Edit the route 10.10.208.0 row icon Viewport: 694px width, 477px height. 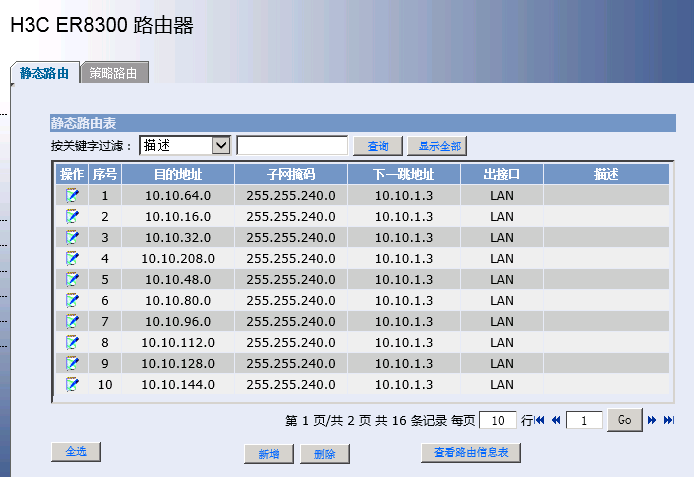coord(72,258)
